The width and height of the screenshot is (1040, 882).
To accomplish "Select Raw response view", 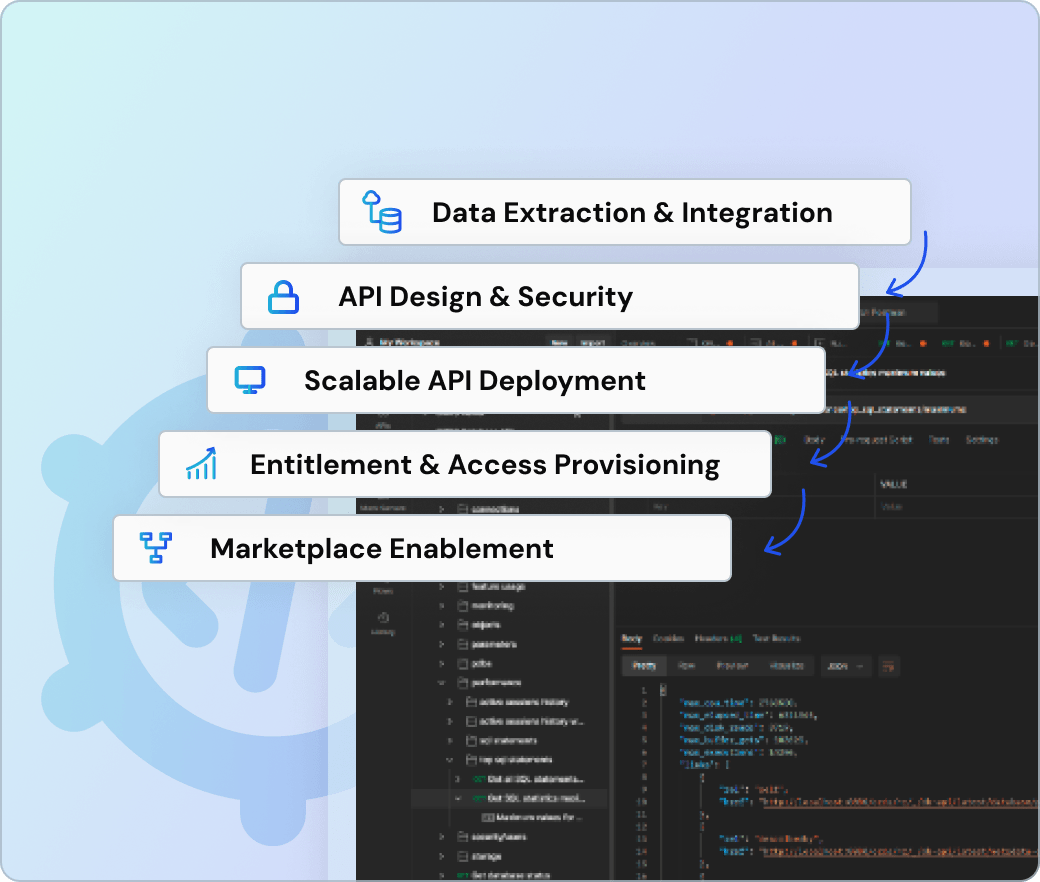I will [x=686, y=666].
